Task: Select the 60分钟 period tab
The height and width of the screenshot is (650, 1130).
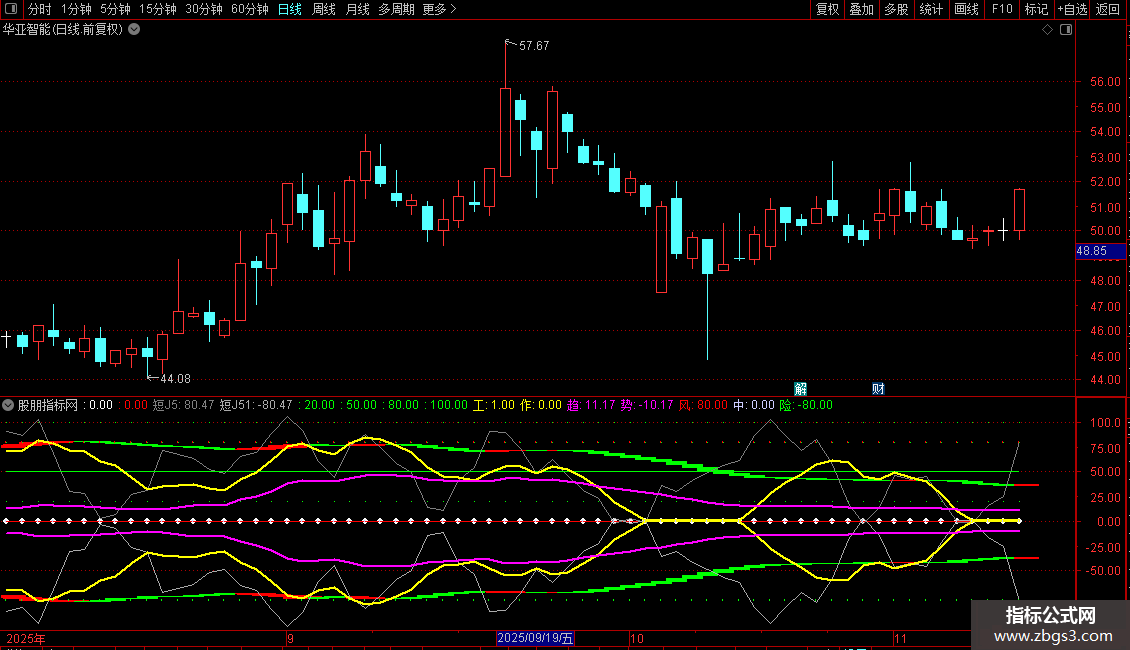Action: tap(249, 9)
